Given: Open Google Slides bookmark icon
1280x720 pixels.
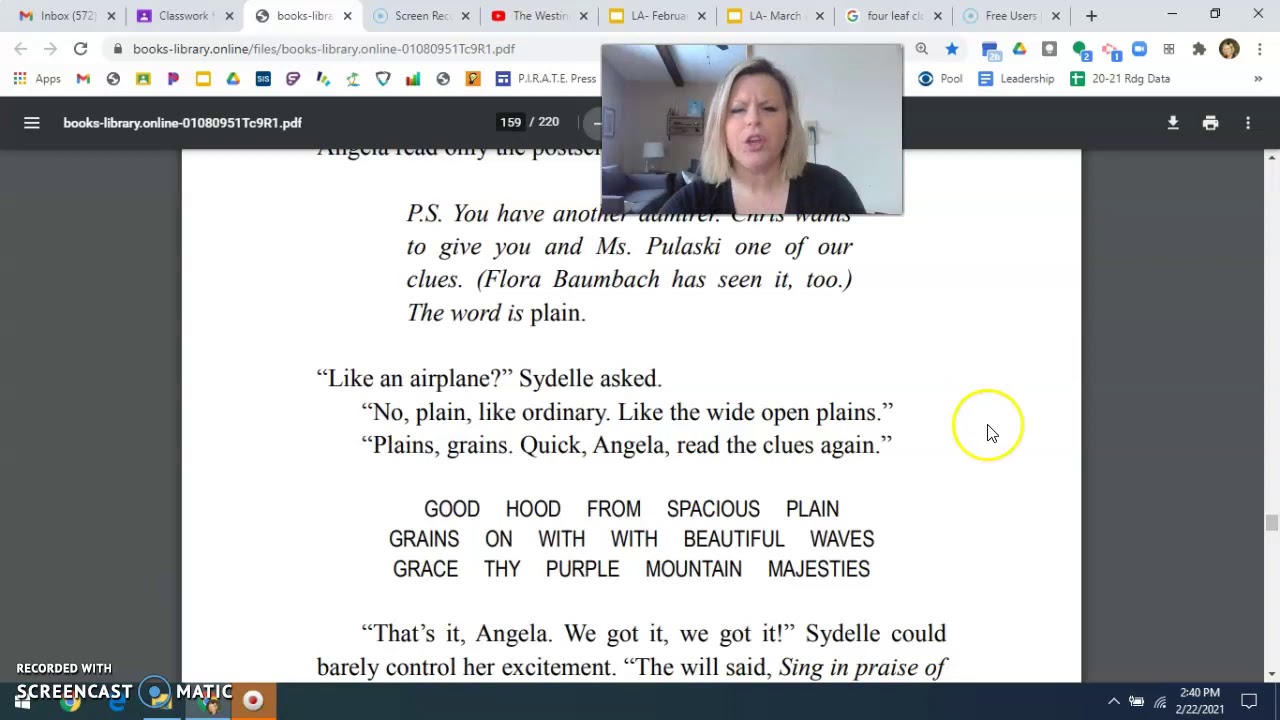Looking at the screenshot, I should pyautogui.click(x=203, y=79).
